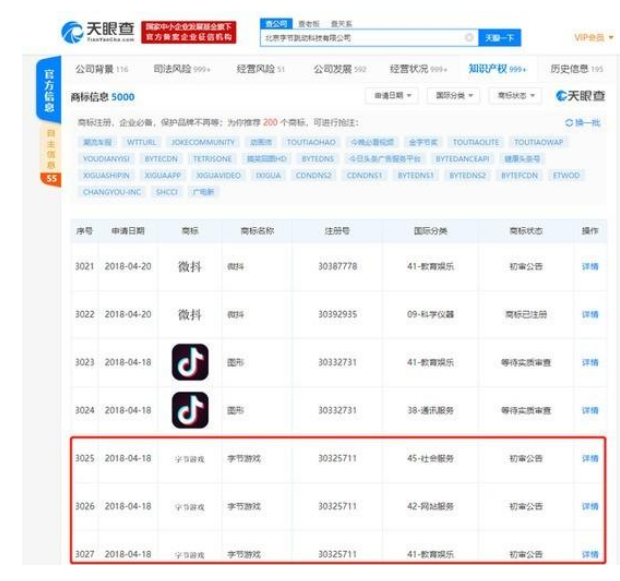The height and width of the screenshot is (581, 620).
Task: Click registration number 30387778
Action: coord(338,267)
